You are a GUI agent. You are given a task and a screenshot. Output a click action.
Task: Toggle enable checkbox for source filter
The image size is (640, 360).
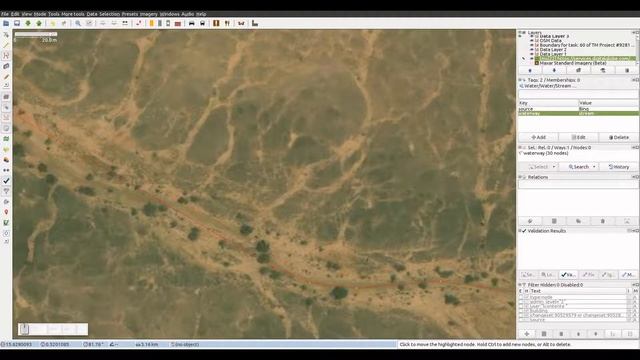pyautogui.click(x=520, y=320)
